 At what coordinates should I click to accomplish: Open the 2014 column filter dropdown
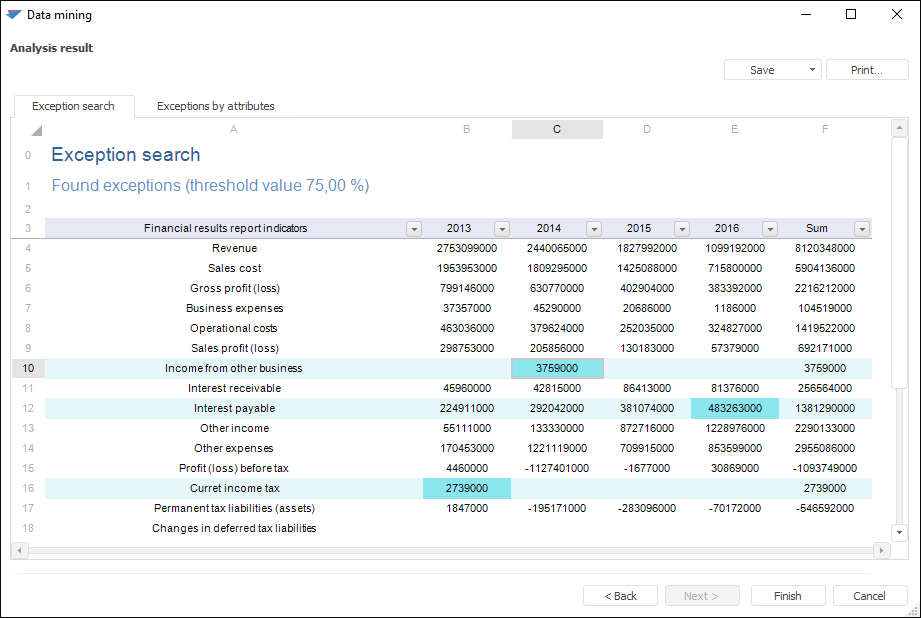[593, 229]
